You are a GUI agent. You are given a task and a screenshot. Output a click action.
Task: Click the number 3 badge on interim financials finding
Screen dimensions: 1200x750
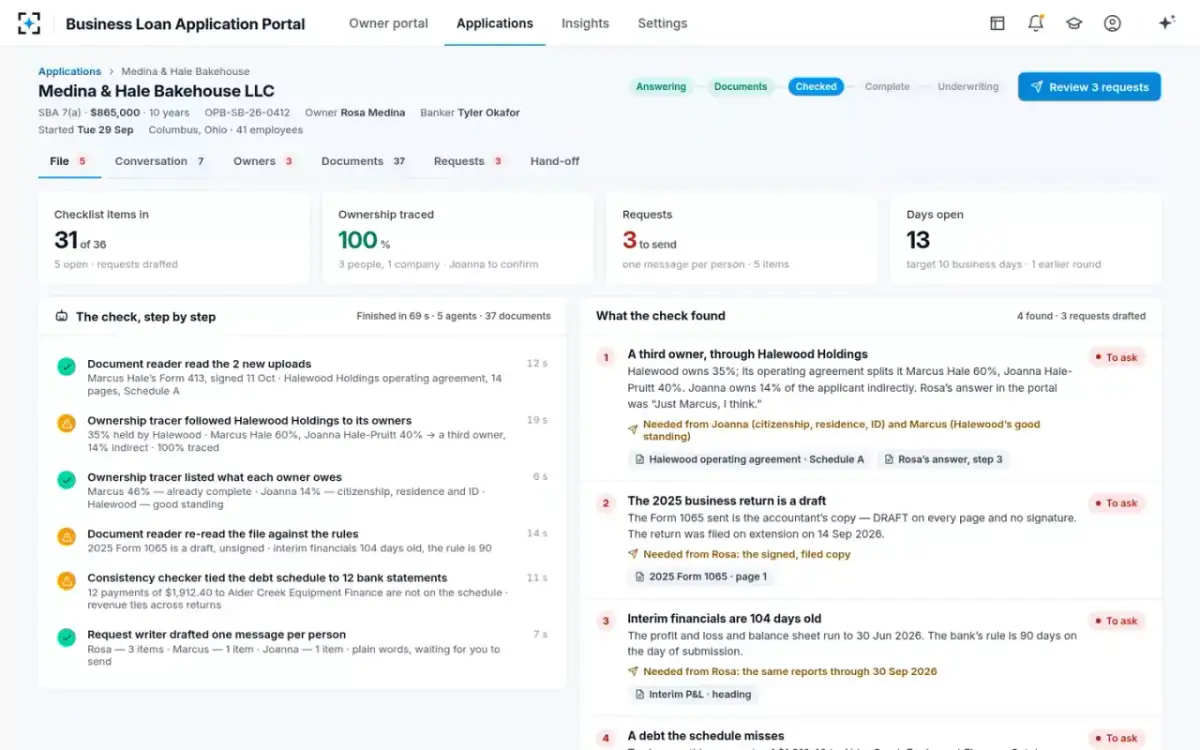[x=605, y=621]
